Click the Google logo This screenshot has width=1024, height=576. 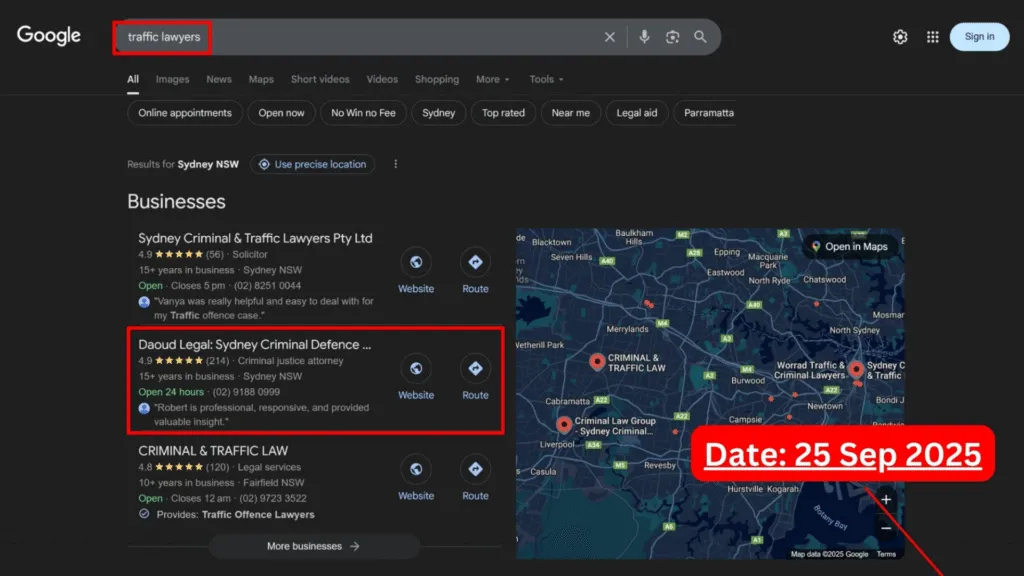pyautogui.click(x=48, y=36)
